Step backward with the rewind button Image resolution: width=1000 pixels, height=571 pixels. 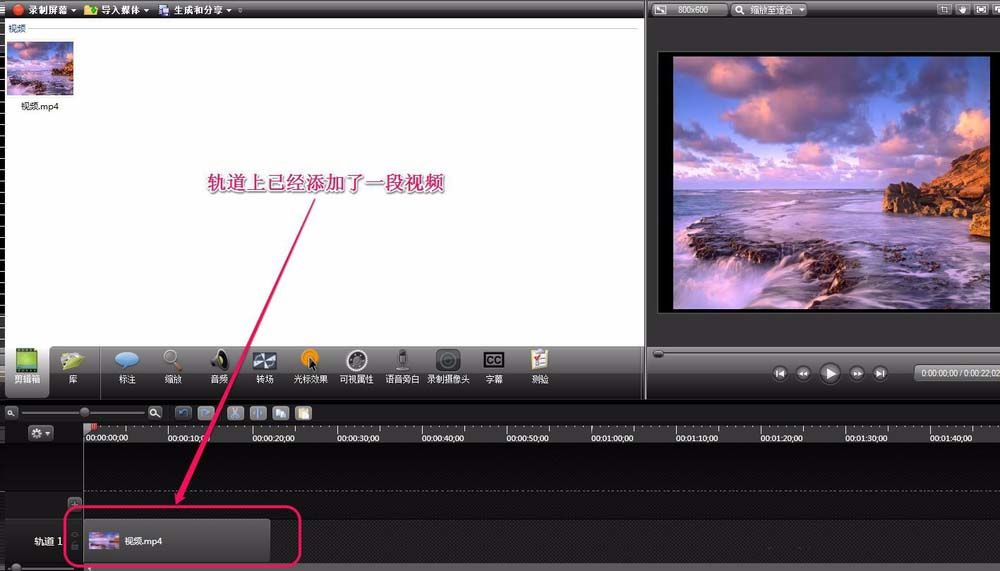[803, 373]
